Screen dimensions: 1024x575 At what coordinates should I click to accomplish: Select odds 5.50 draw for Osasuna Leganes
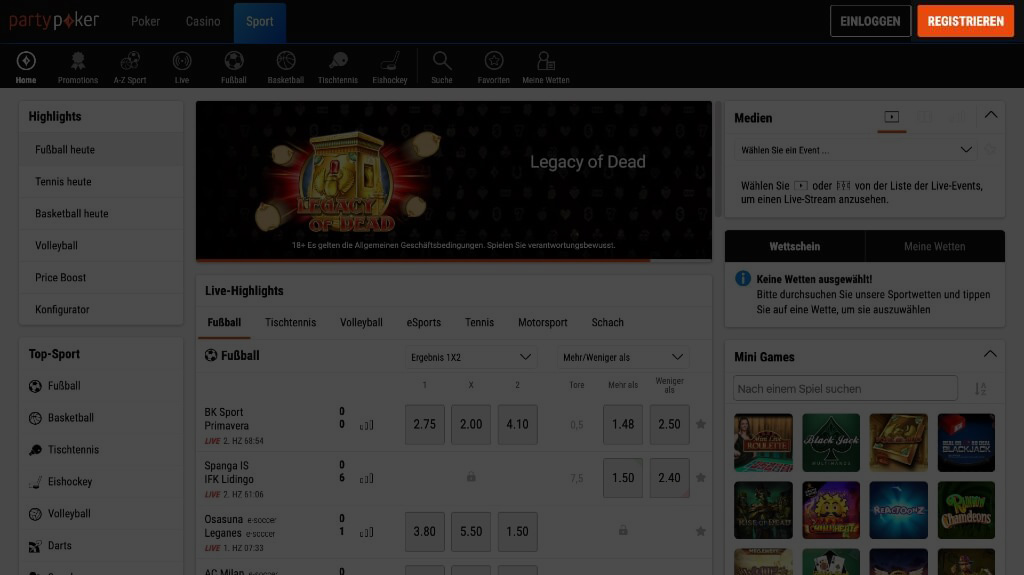471,531
